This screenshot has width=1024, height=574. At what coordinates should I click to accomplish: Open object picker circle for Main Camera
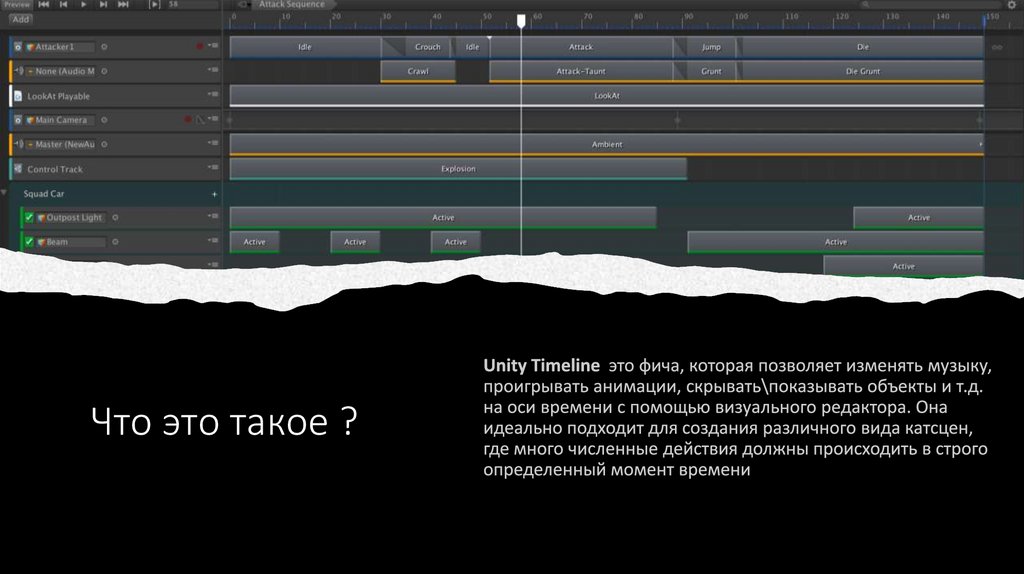[104, 120]
